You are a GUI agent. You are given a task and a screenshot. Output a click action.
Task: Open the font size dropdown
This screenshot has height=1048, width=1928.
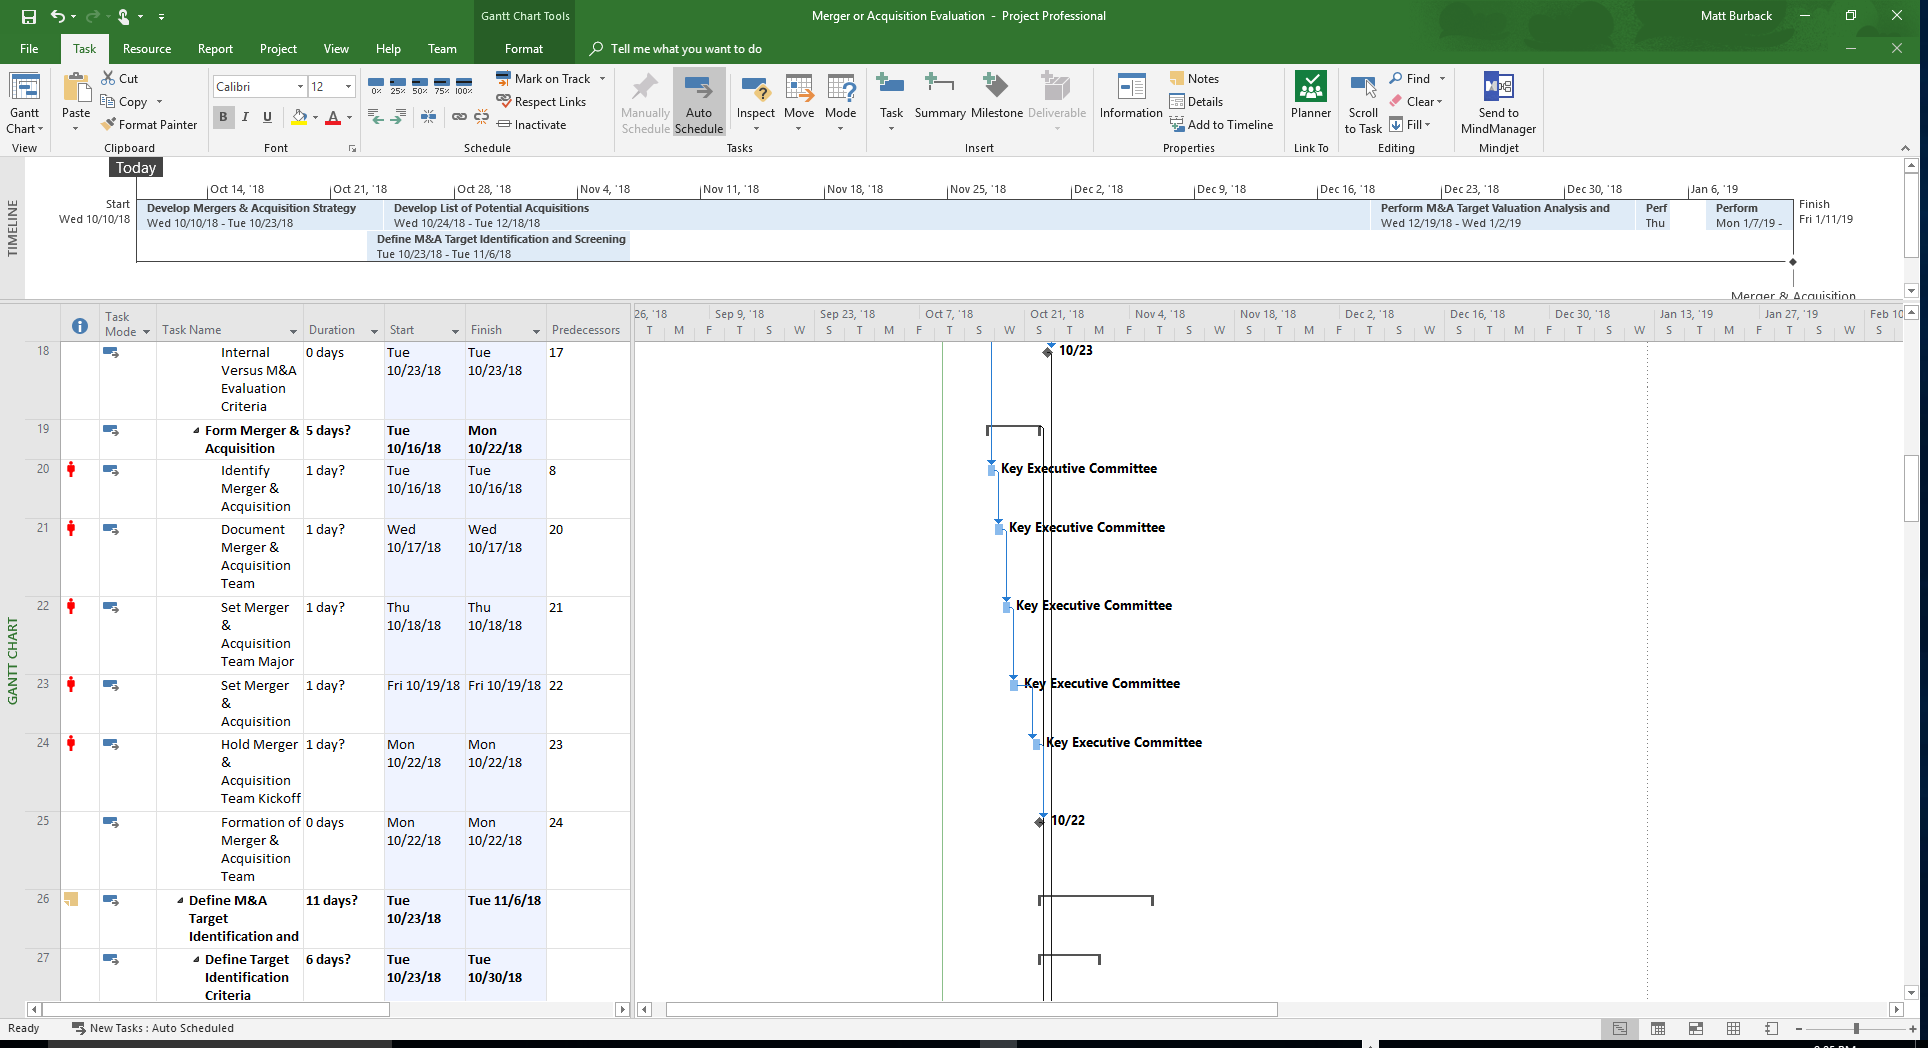(348, 86)
